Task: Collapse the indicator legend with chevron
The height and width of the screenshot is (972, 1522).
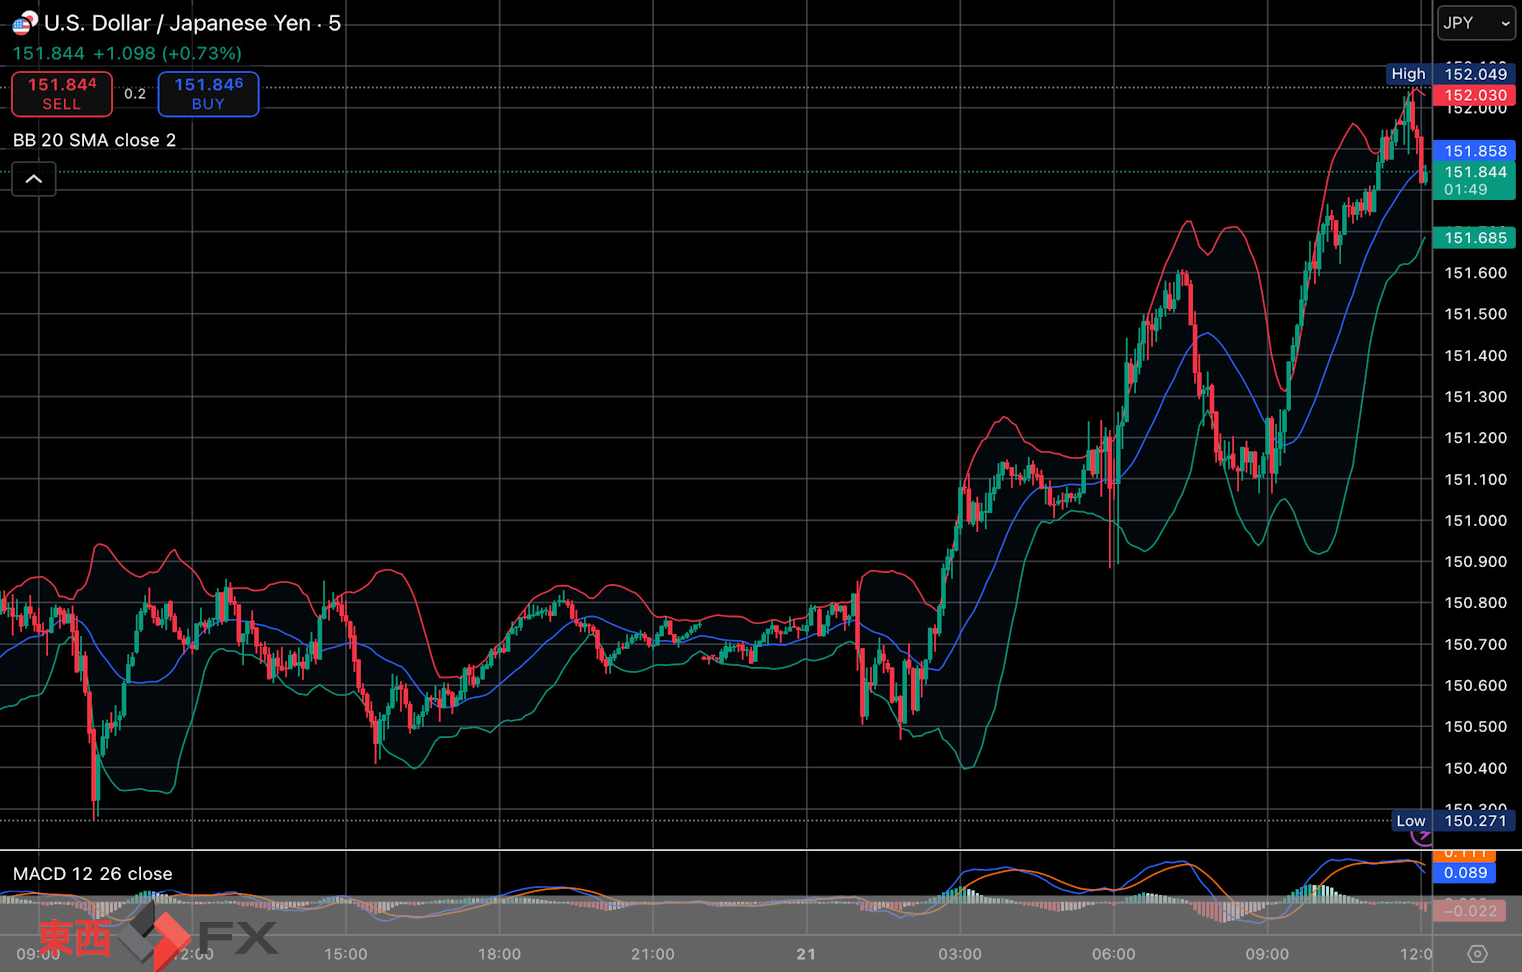Action: (x=34, y=179)
